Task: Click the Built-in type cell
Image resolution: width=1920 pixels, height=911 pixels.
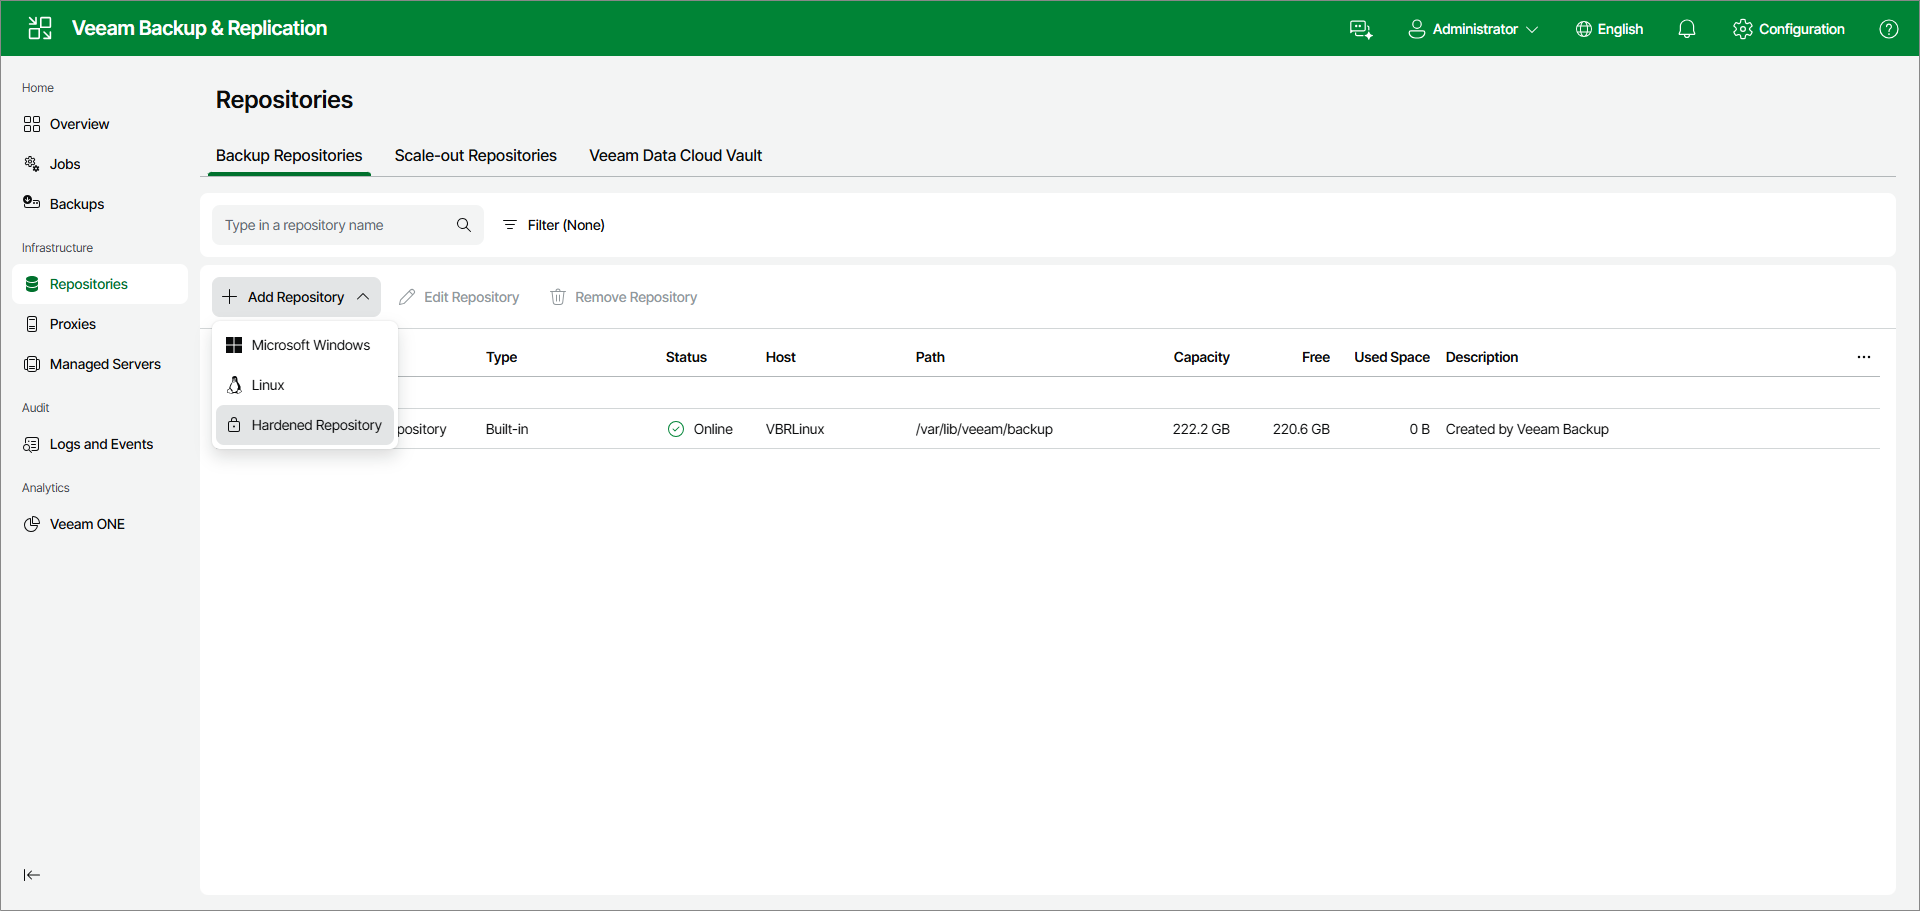Action: (x=507, y=429)
